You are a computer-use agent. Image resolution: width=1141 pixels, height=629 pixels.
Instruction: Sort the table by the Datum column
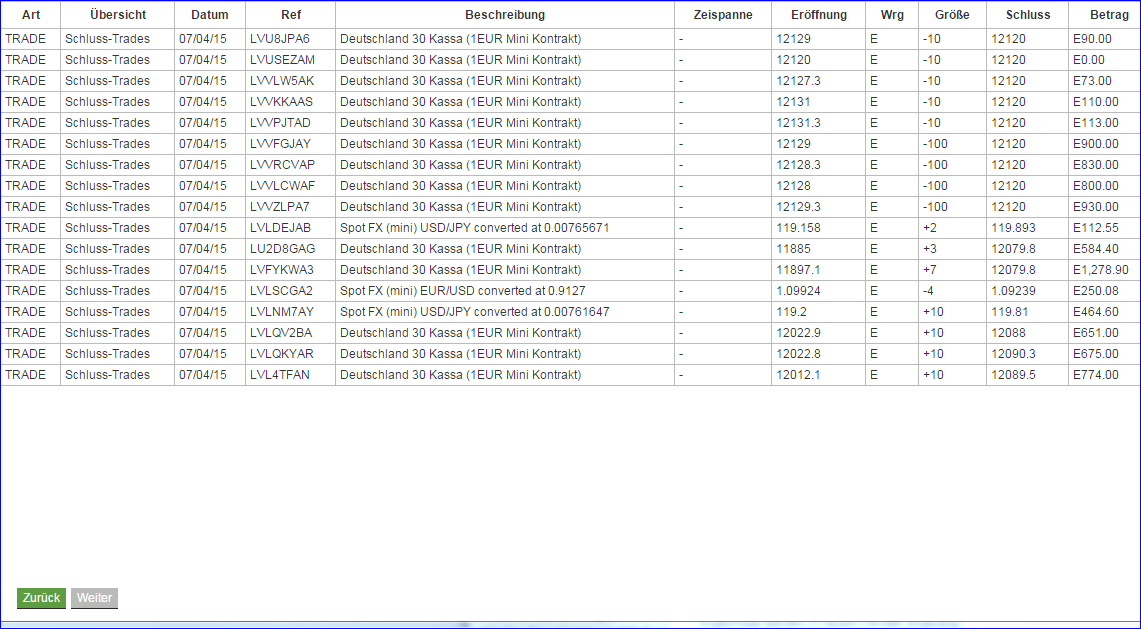coord(211,14)
